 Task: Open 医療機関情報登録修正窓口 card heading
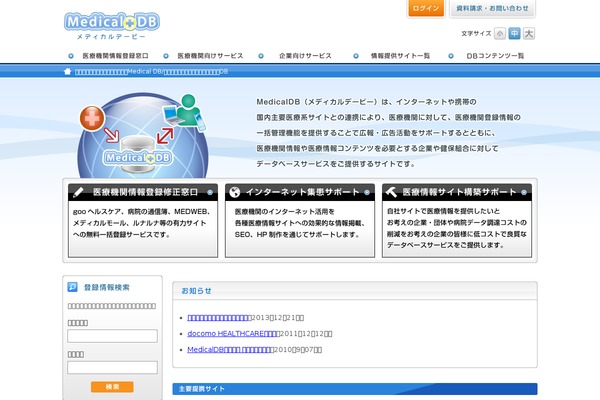(x=145, y=192)
